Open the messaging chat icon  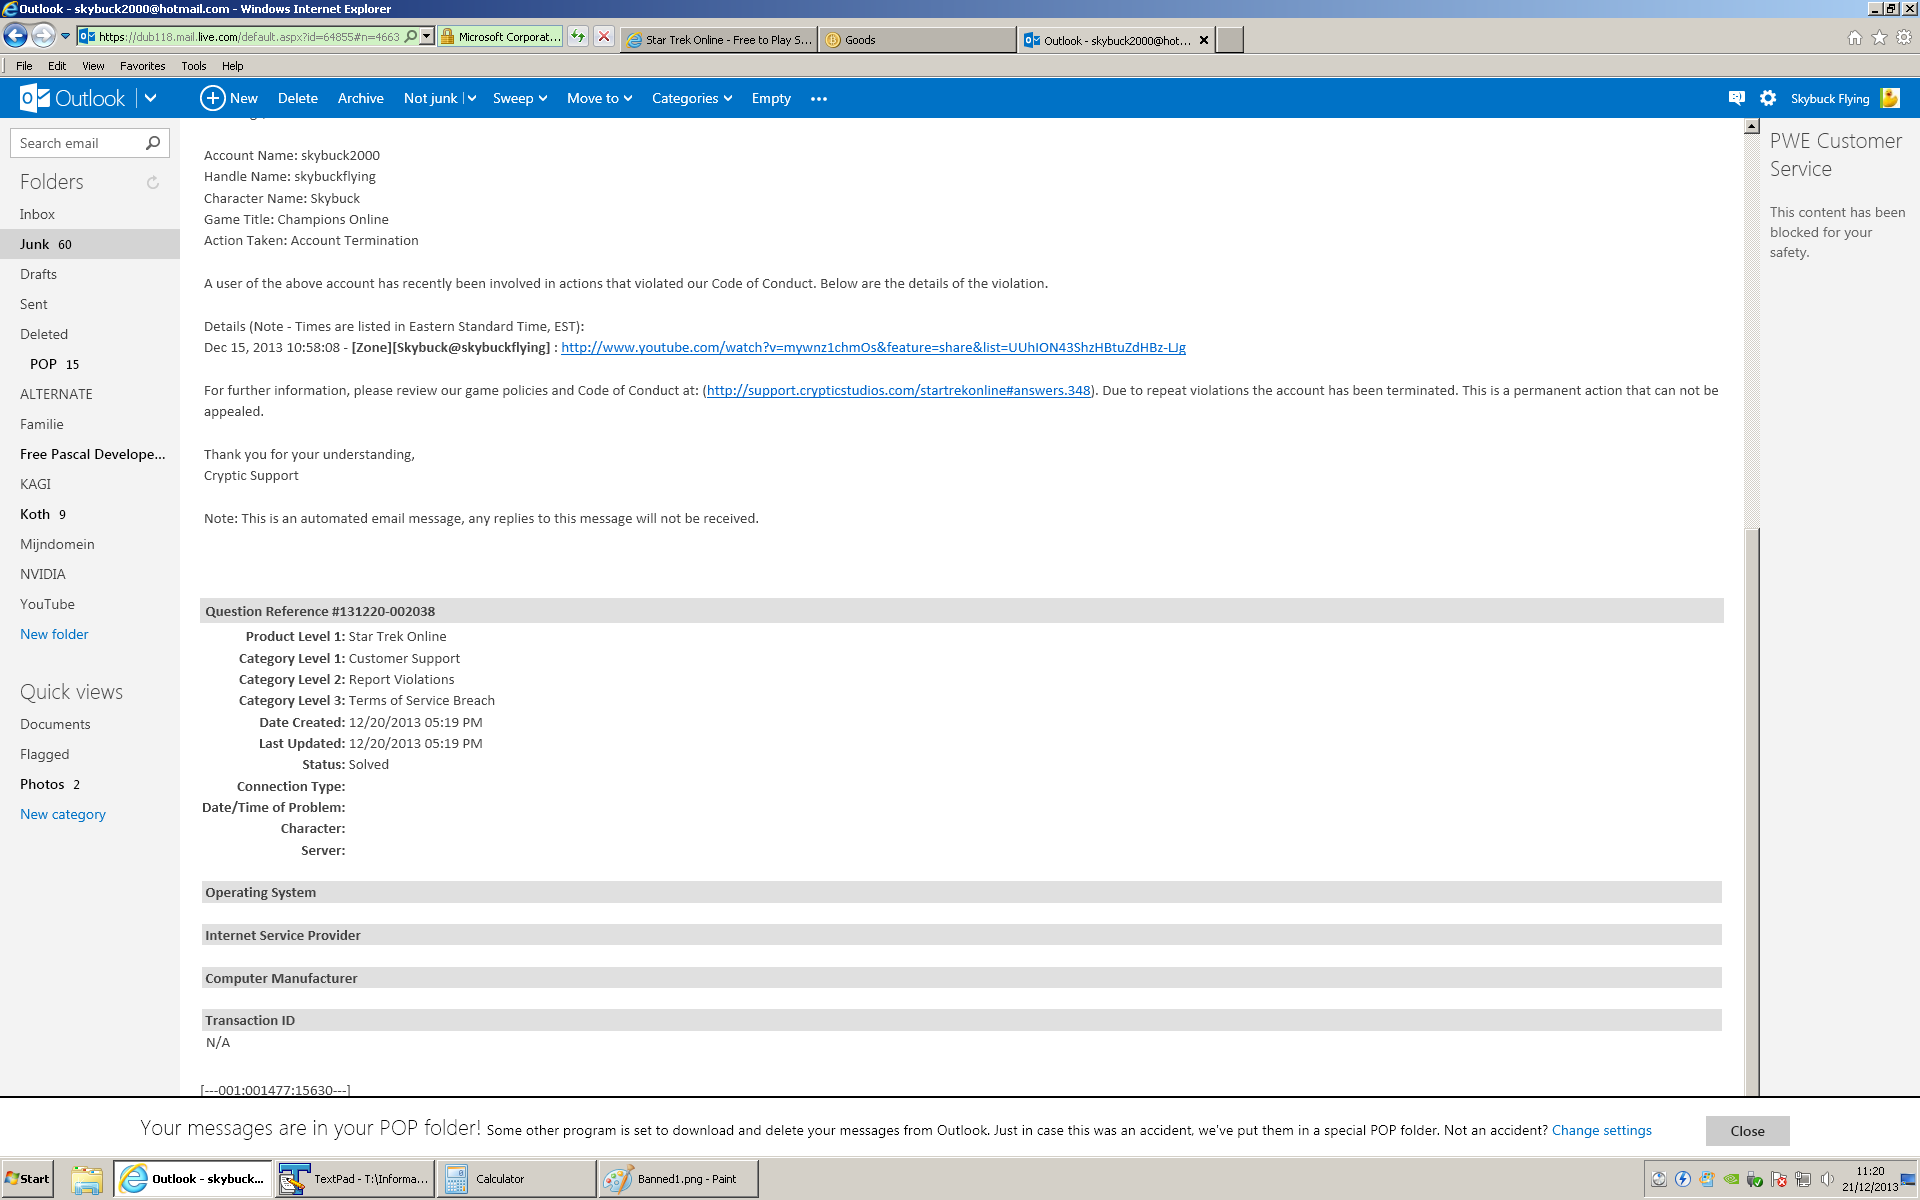point(1736,98)
